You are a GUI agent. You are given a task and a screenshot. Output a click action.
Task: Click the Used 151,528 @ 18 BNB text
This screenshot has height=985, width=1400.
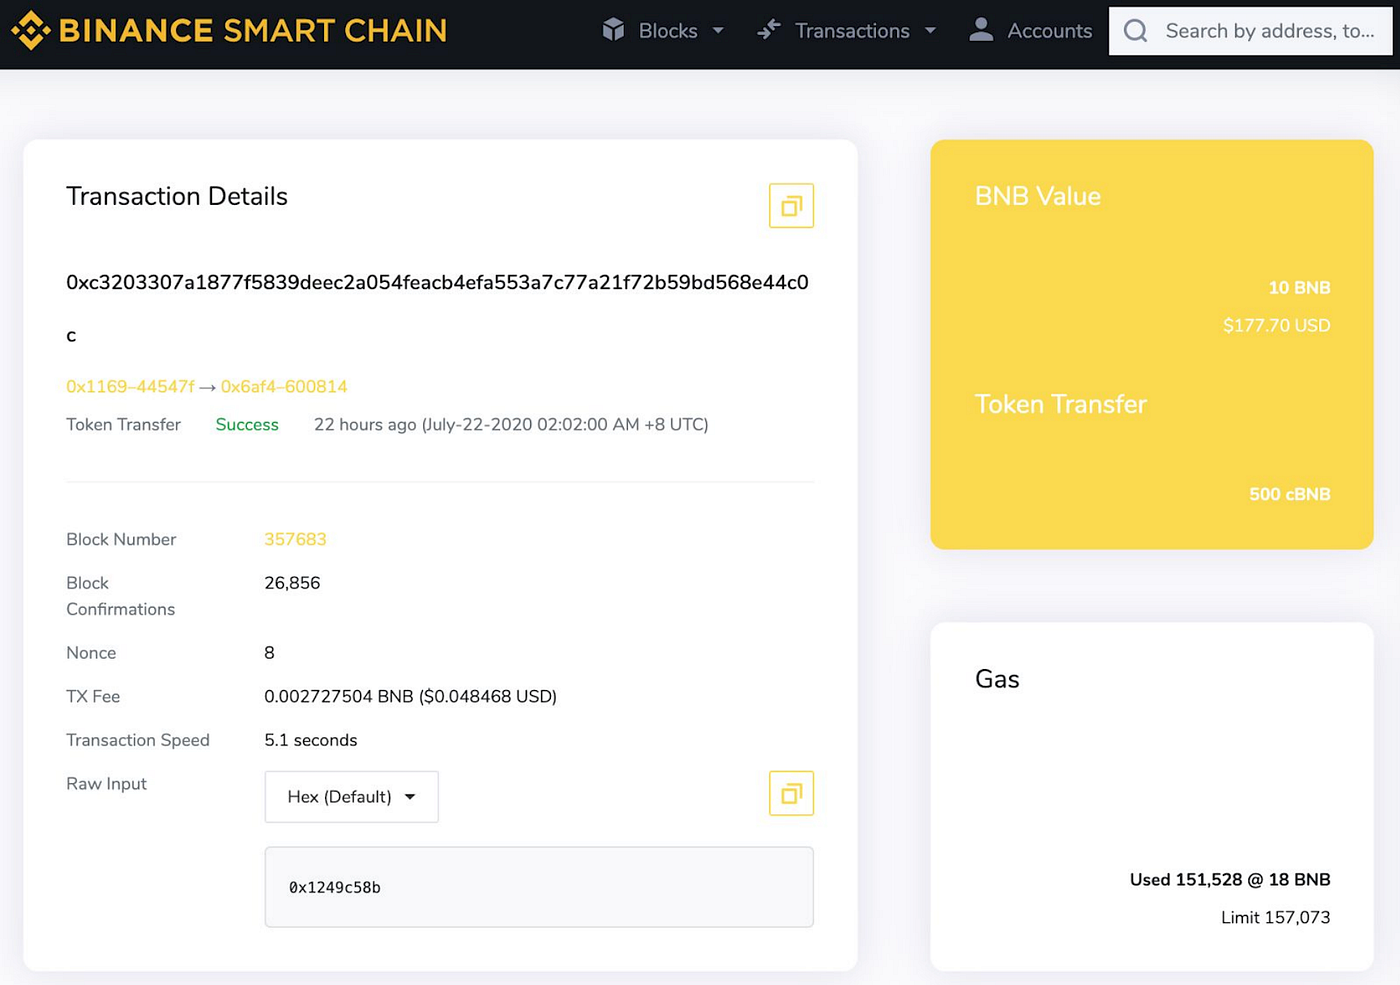point(1230,880)
